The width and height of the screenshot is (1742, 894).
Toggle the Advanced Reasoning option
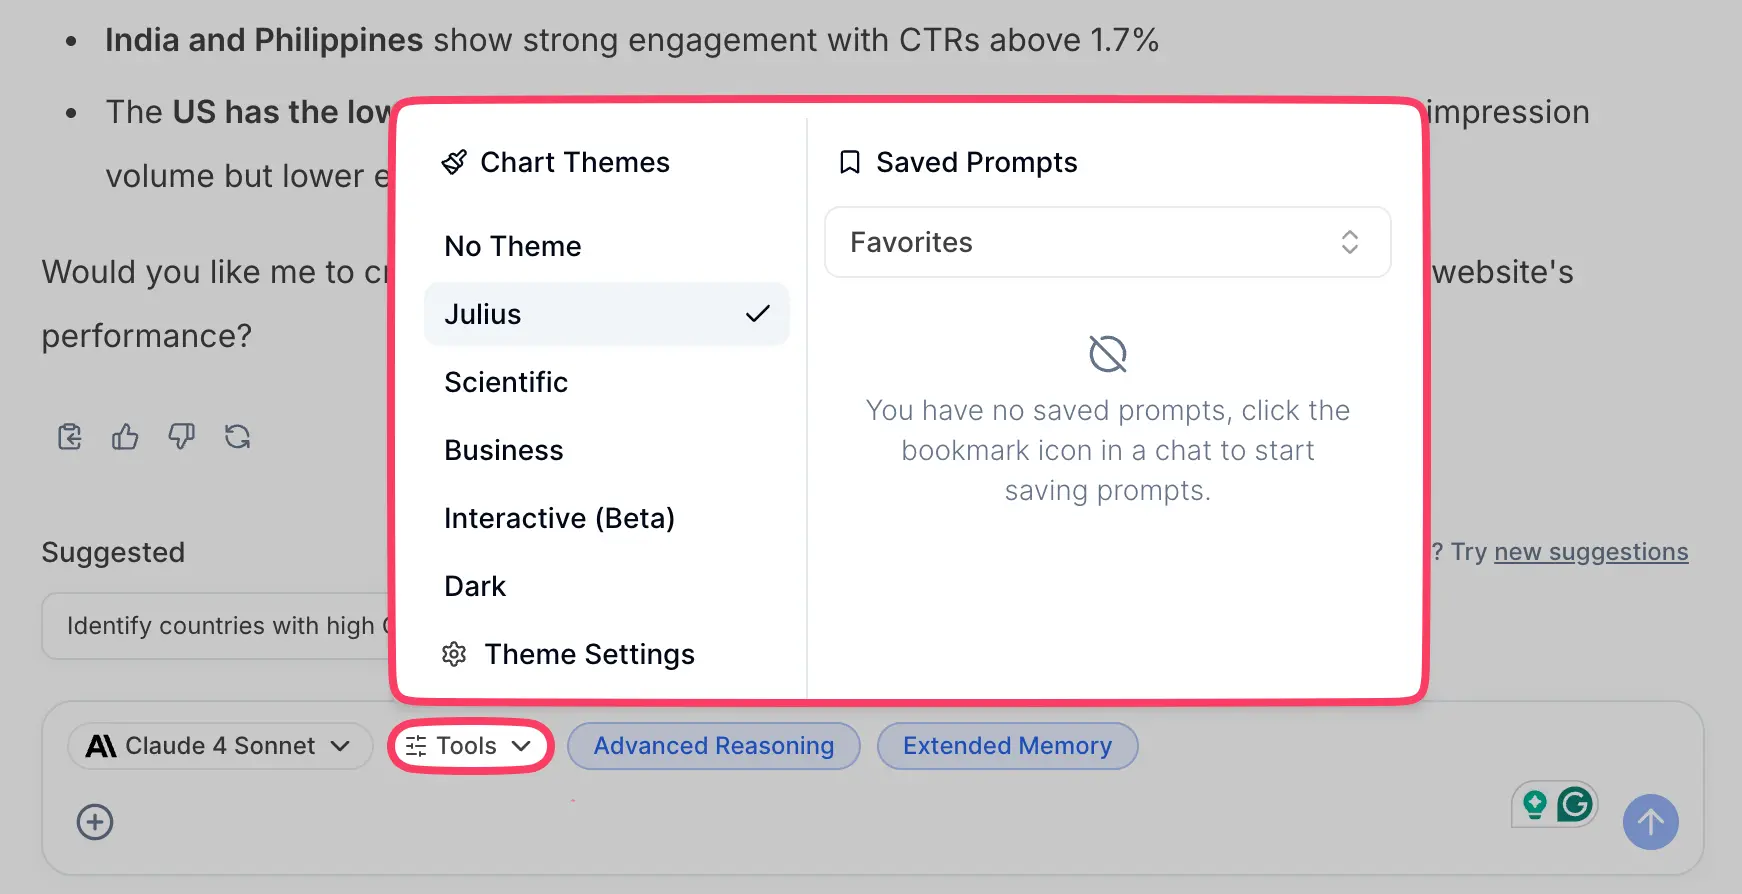(x=713, y=746)
